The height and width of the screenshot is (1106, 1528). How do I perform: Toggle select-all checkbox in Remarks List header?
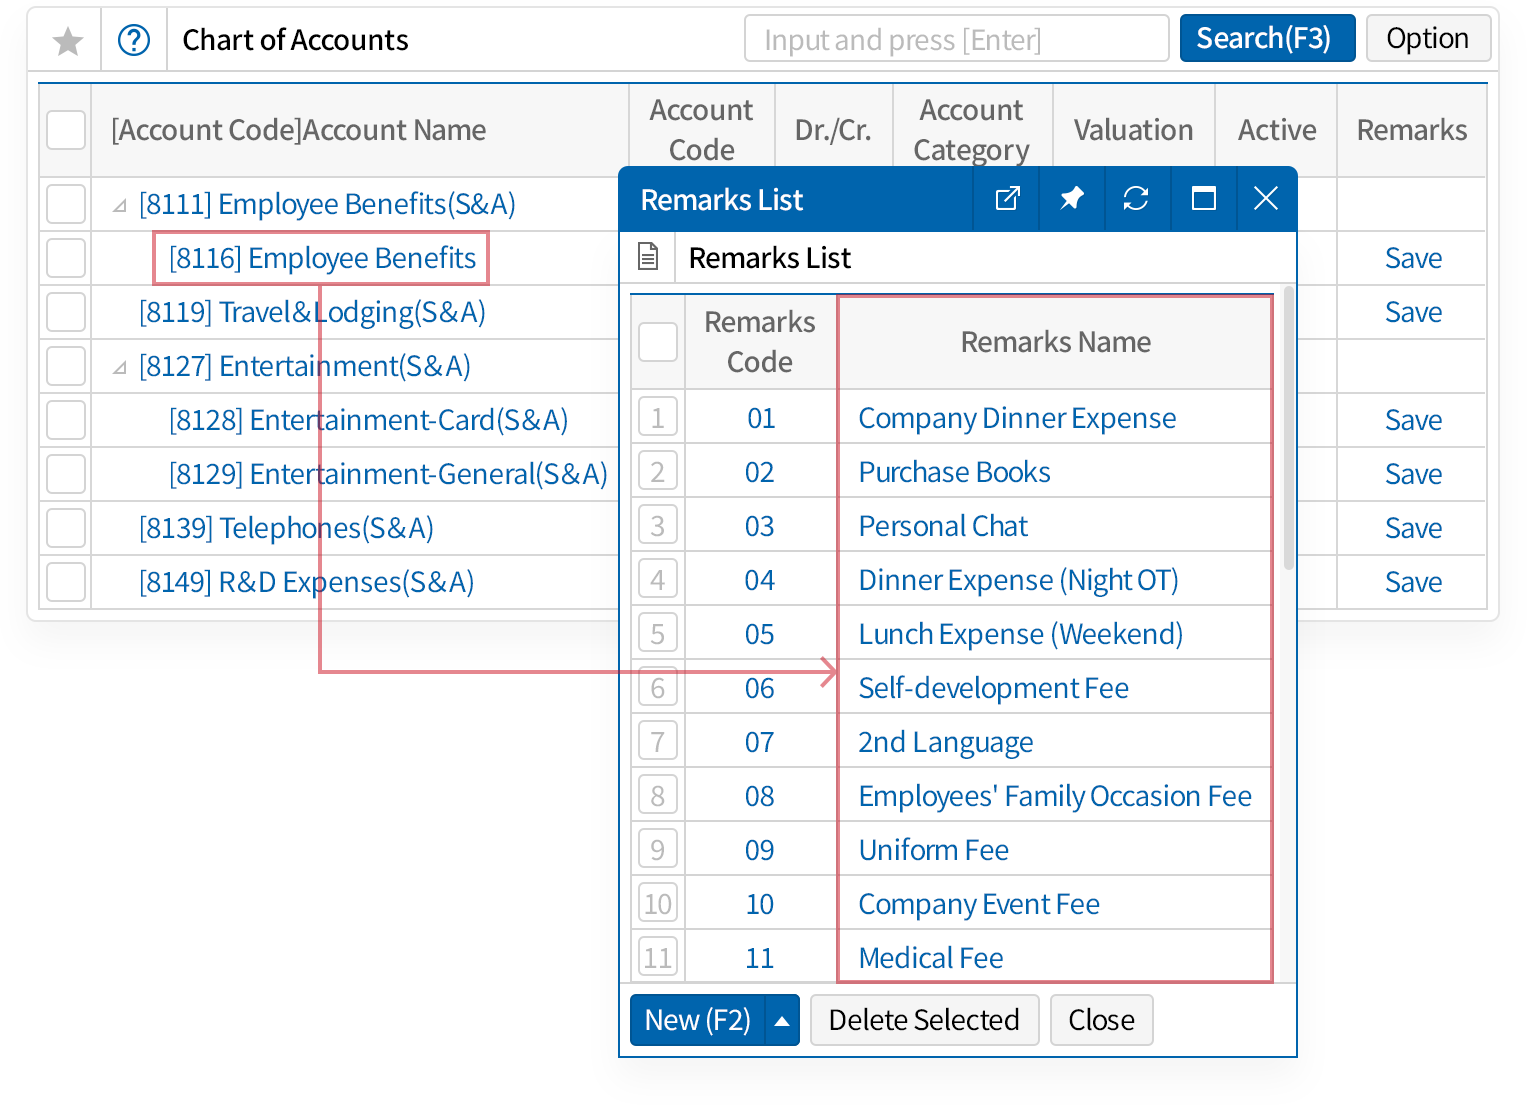658,342
